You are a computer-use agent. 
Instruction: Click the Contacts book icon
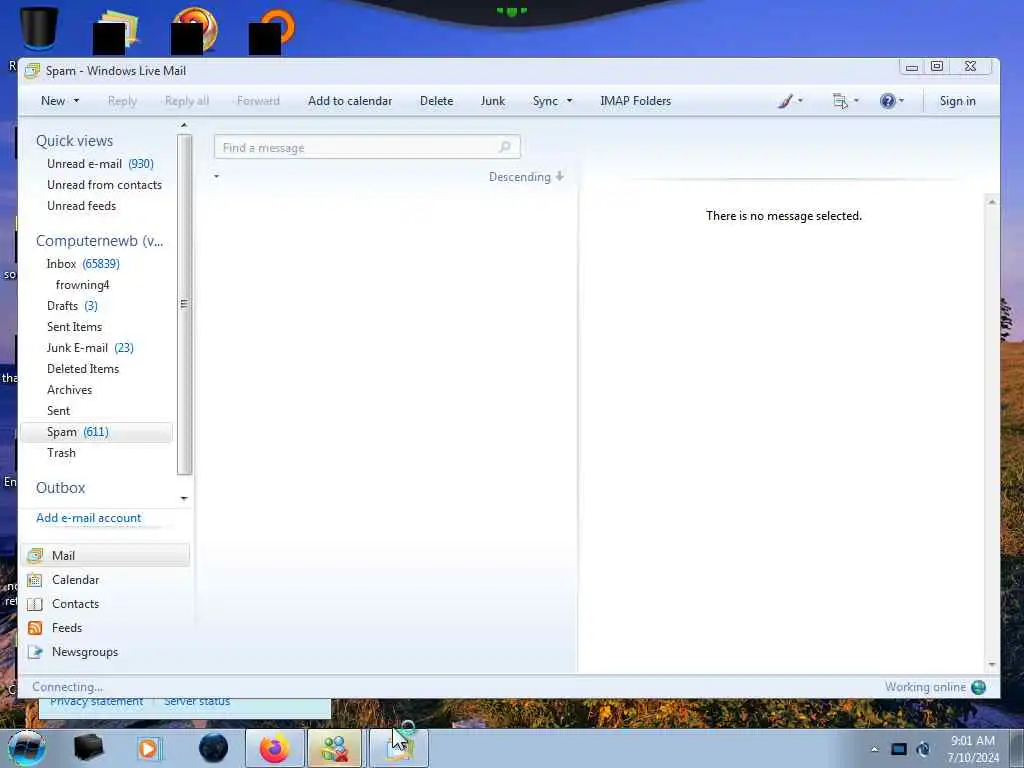point(35,604)
